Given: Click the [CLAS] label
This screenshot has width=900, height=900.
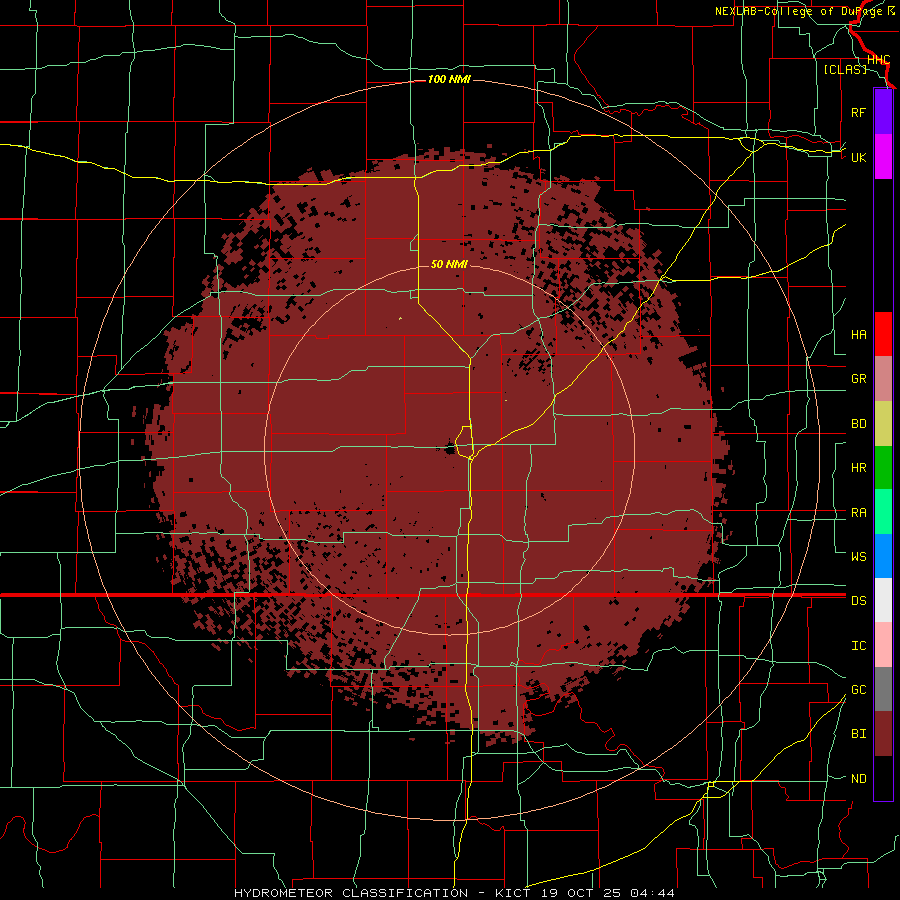Looking at the screenshot, I should (845, 69).
